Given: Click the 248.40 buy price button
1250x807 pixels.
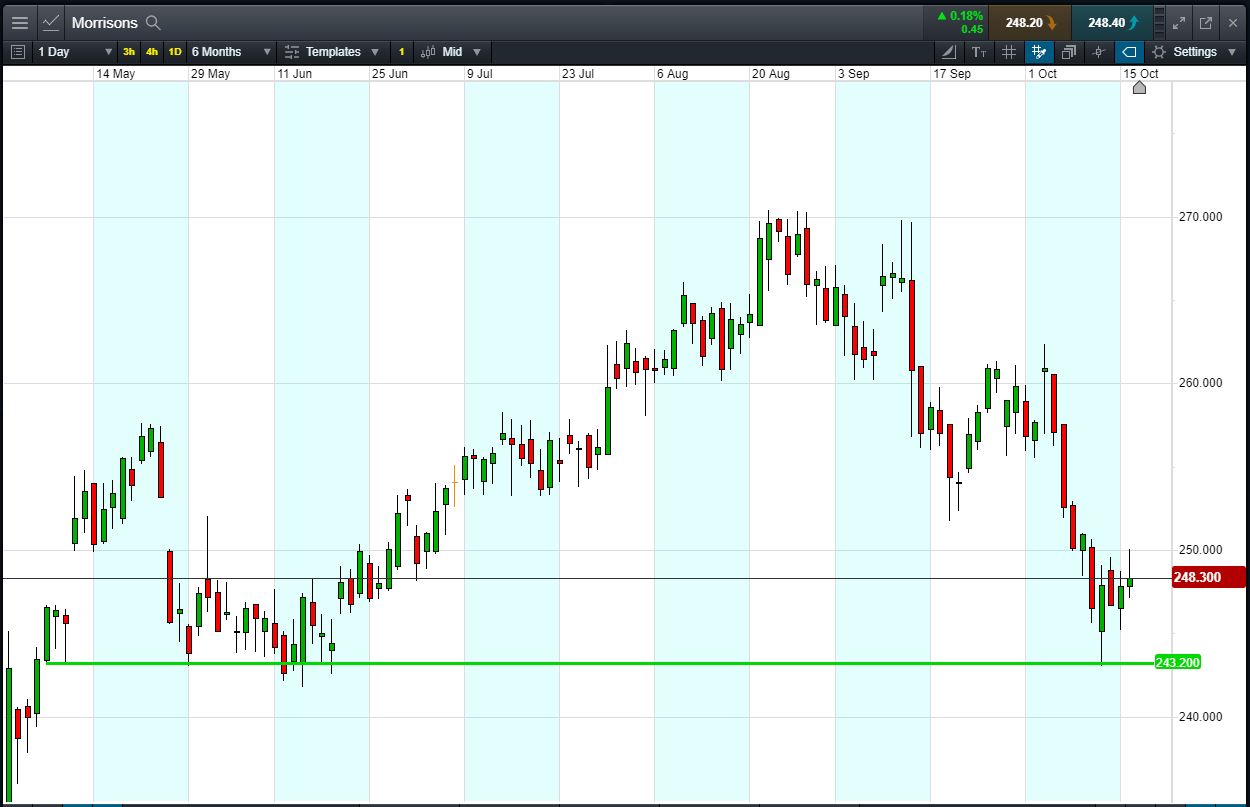Looking at the screenshot, I should [x=1111, y=22].
